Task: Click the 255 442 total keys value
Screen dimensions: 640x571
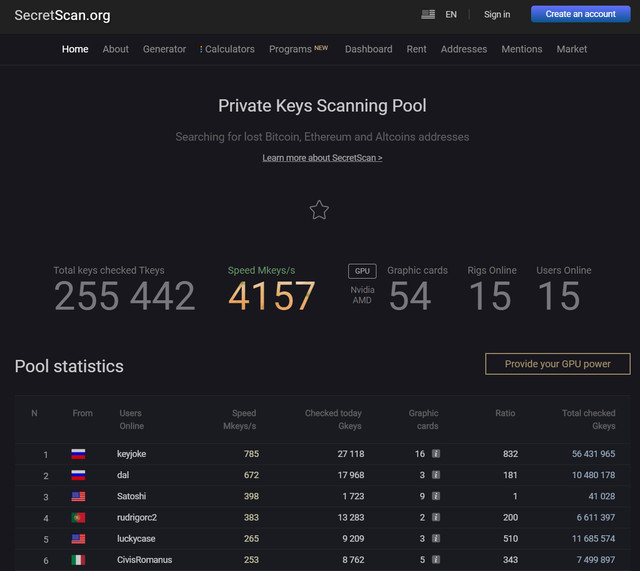Action: tap(124, 296)
